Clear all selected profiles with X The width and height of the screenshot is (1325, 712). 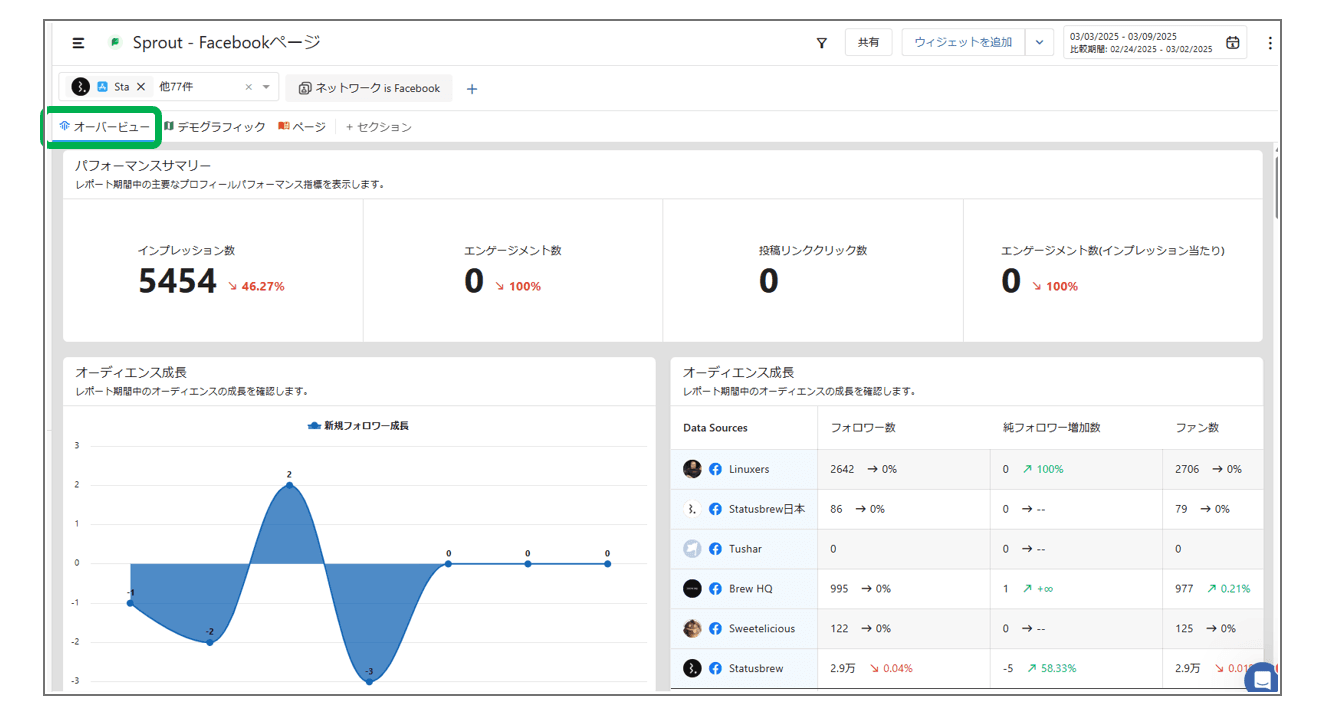(x=249, y=87)
